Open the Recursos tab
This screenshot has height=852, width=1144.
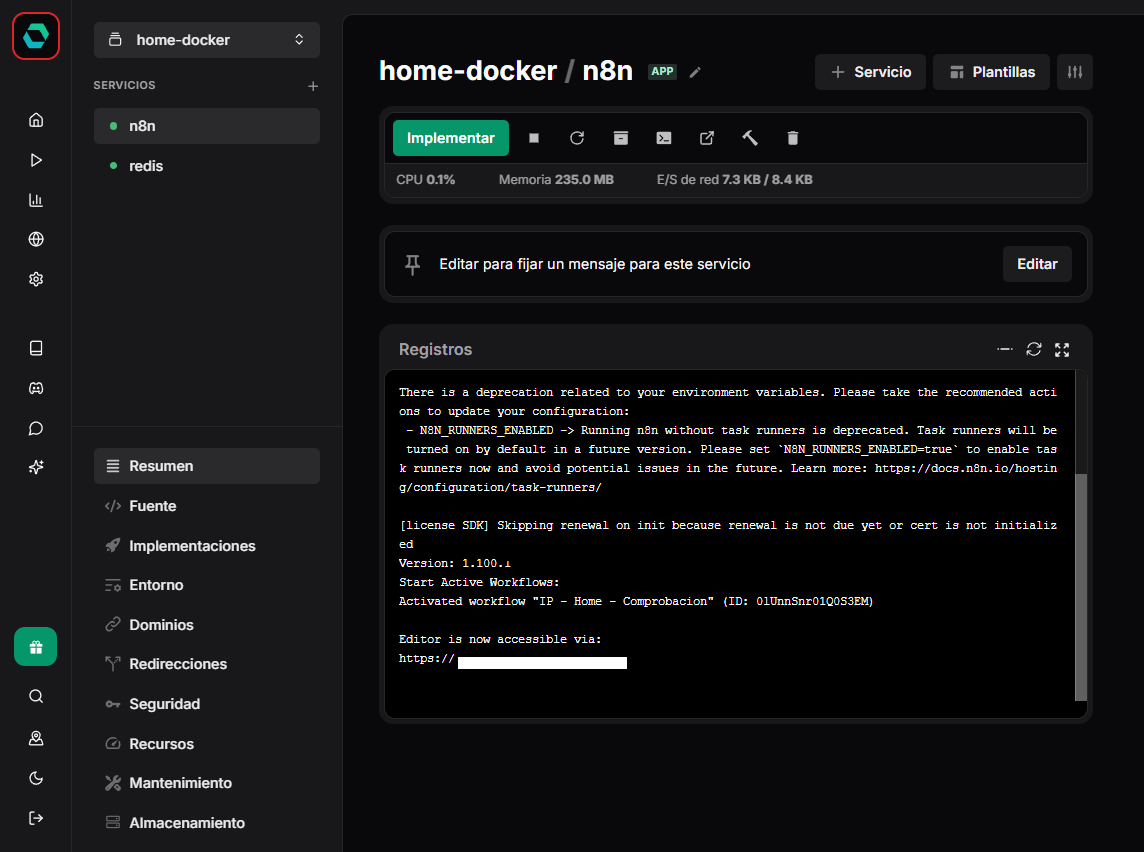[x=206, y=744]
